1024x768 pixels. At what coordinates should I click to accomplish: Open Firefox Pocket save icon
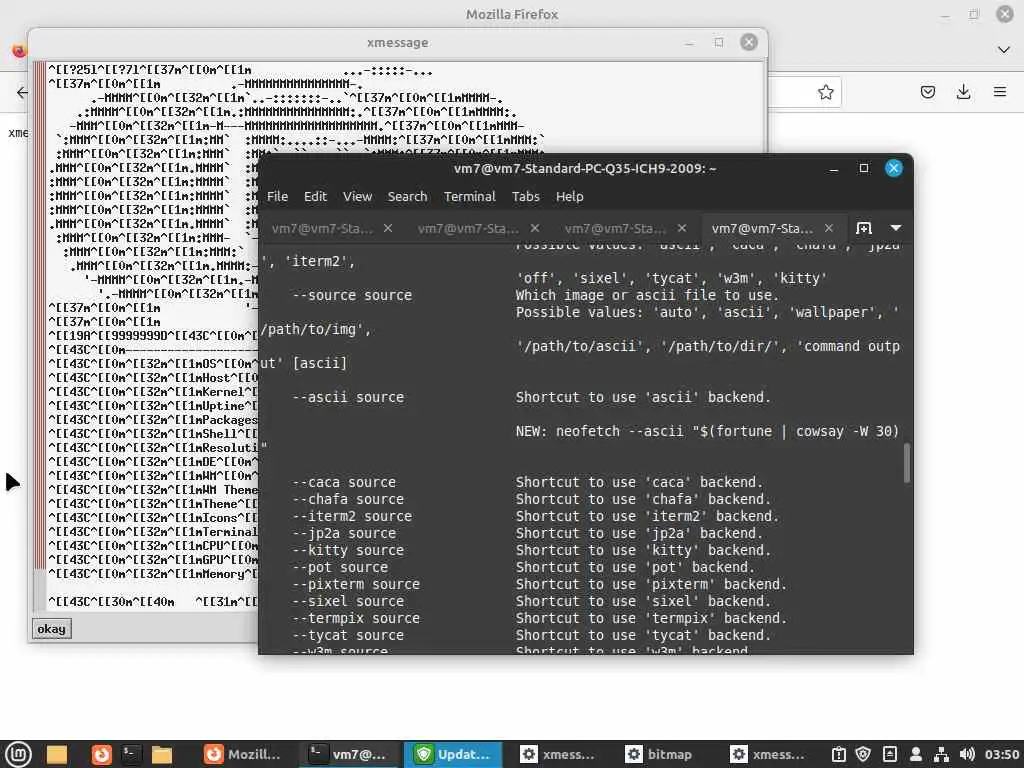tap(928, 92)
